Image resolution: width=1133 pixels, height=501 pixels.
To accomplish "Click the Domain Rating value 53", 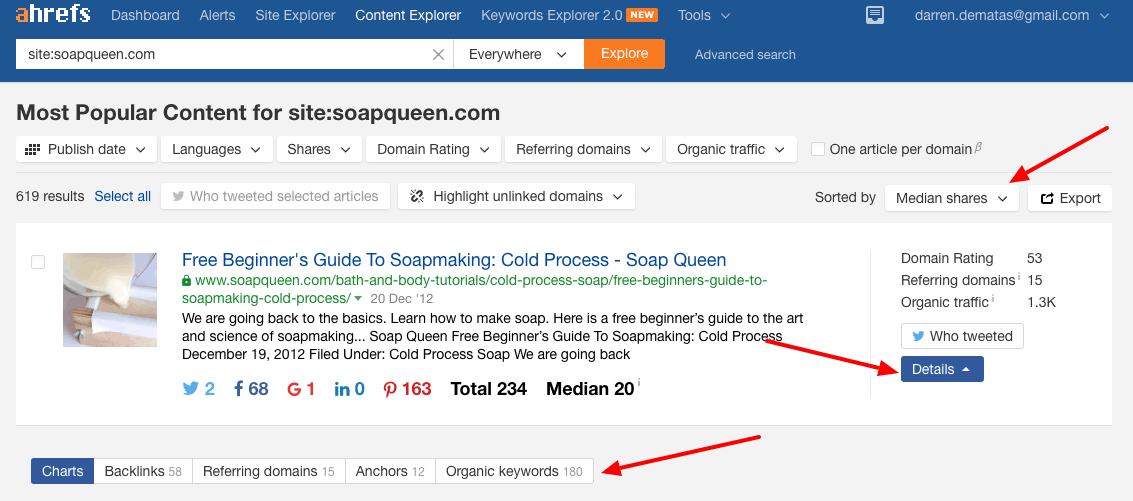I will pos(1034,258).
